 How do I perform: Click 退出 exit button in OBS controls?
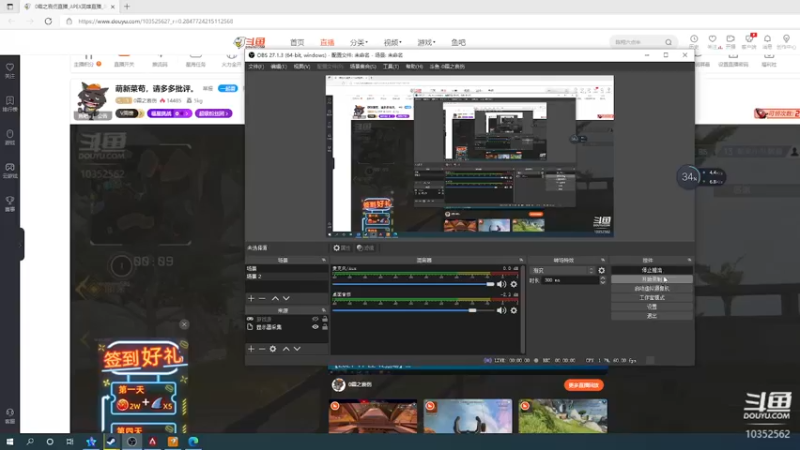(x=652, y=316)
